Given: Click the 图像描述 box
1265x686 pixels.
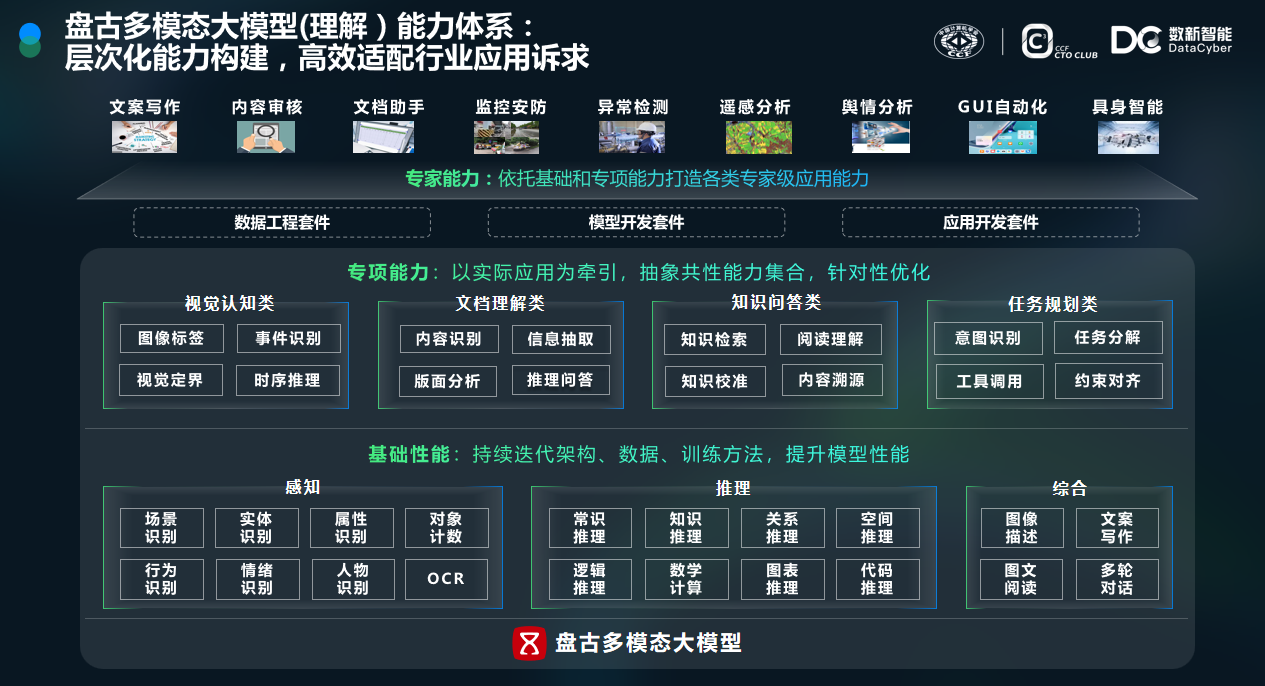Looking at the screenshot, I should tap(1022, 528).
